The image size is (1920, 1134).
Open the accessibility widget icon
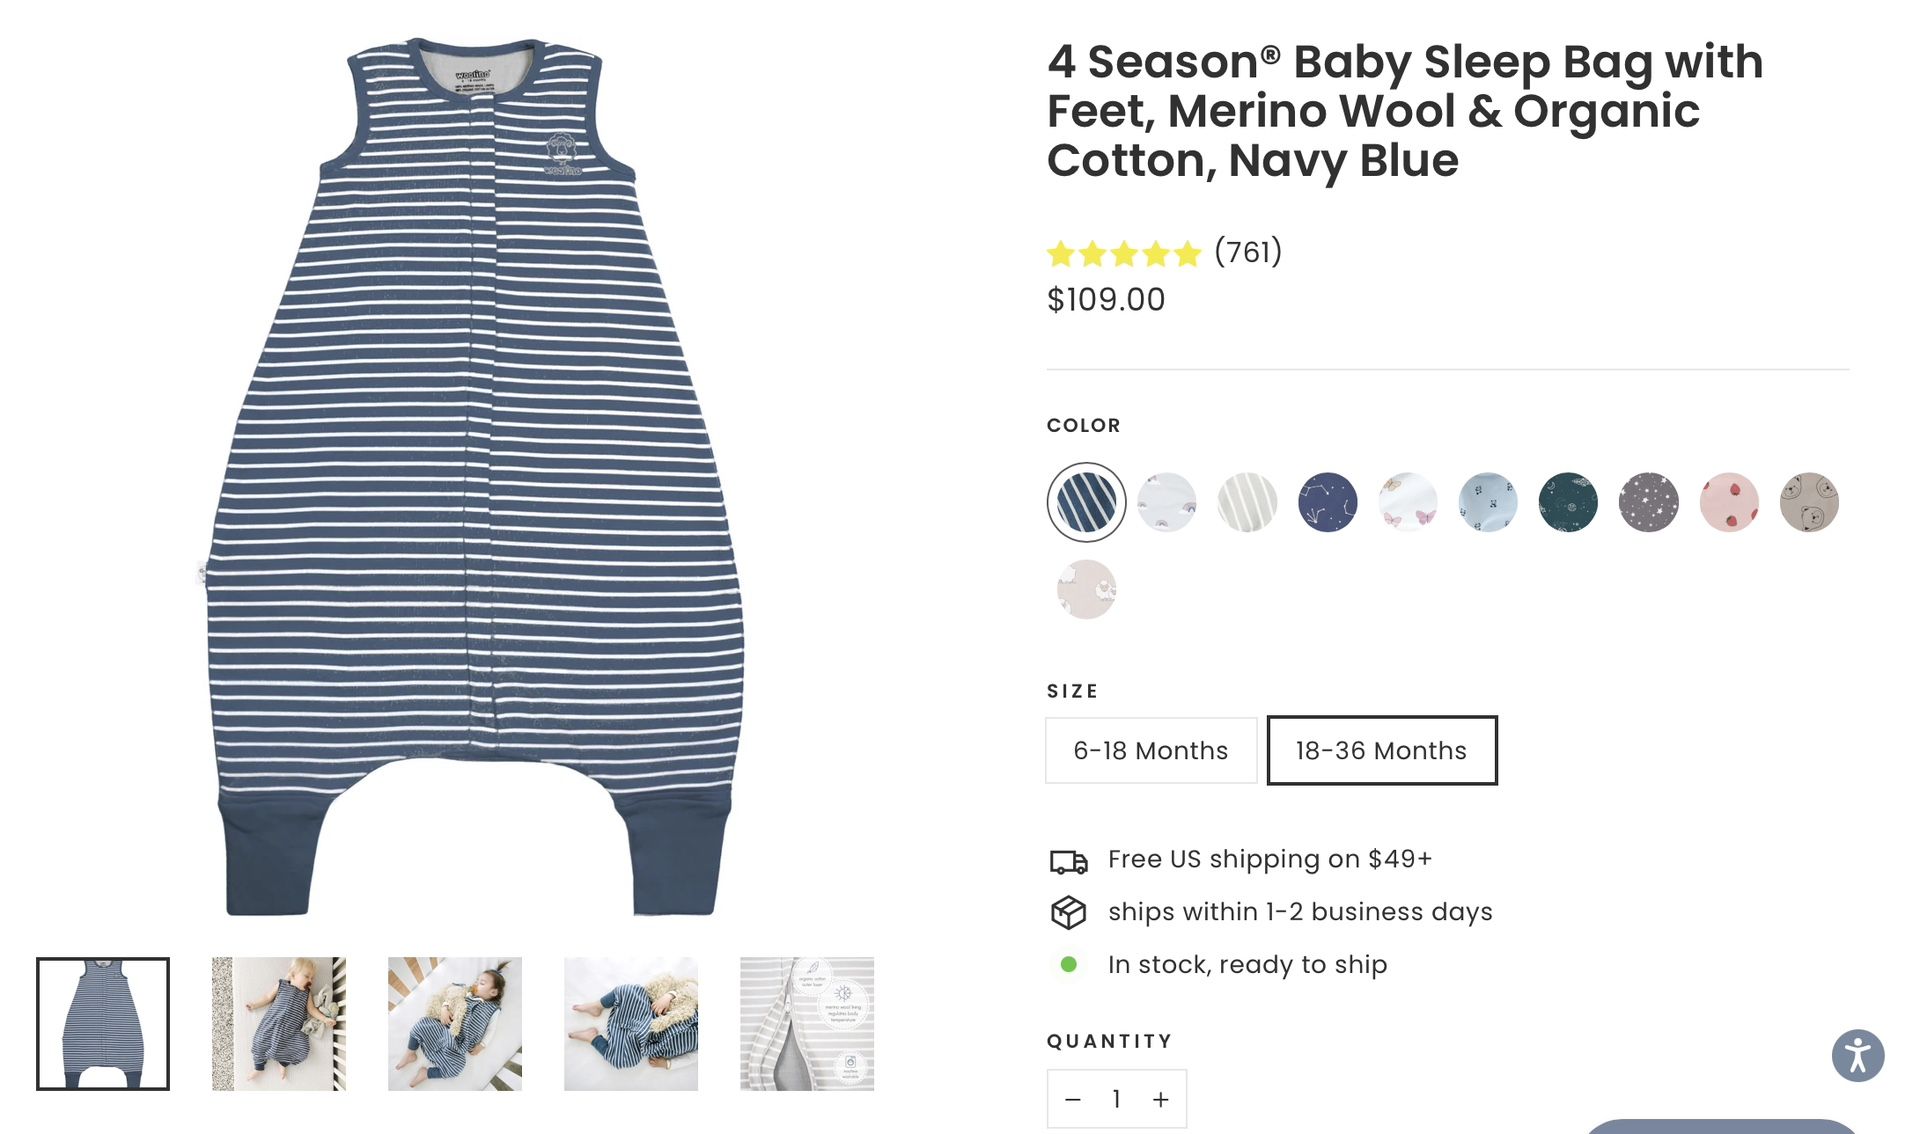coord(1857,1056)
